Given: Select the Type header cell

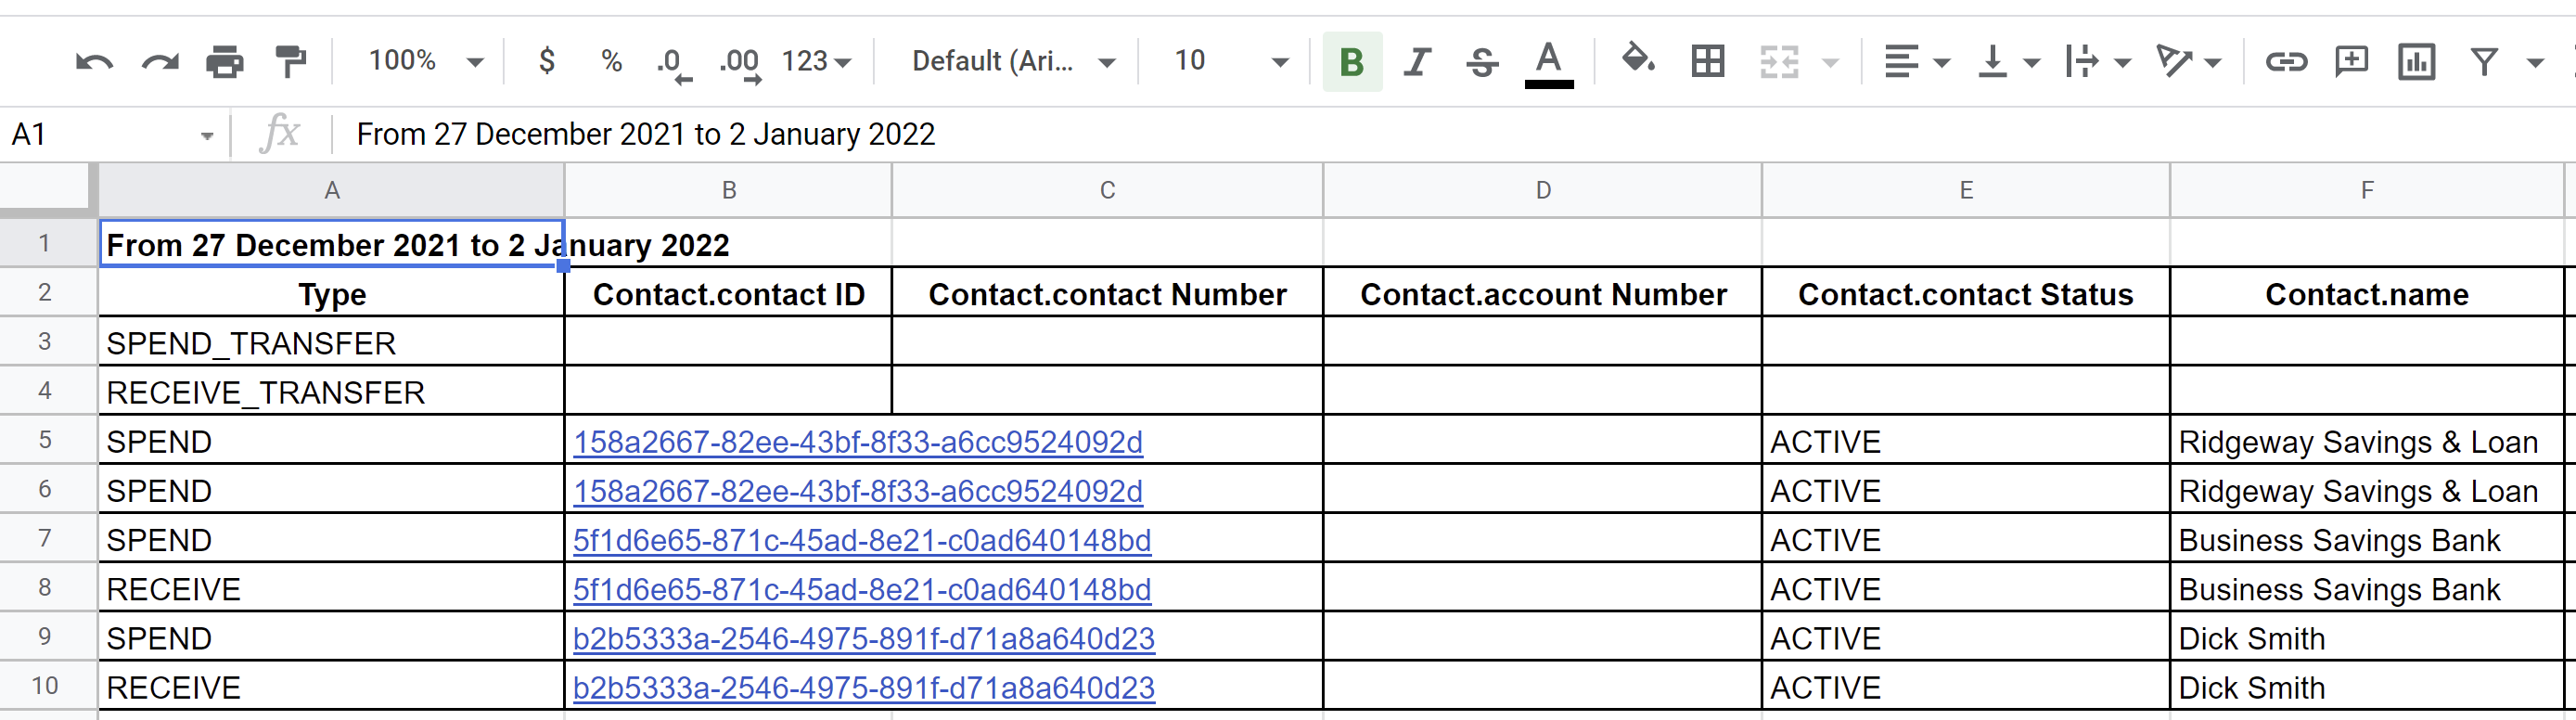Looking at the screenshot, I should click(x=332, y=294).
